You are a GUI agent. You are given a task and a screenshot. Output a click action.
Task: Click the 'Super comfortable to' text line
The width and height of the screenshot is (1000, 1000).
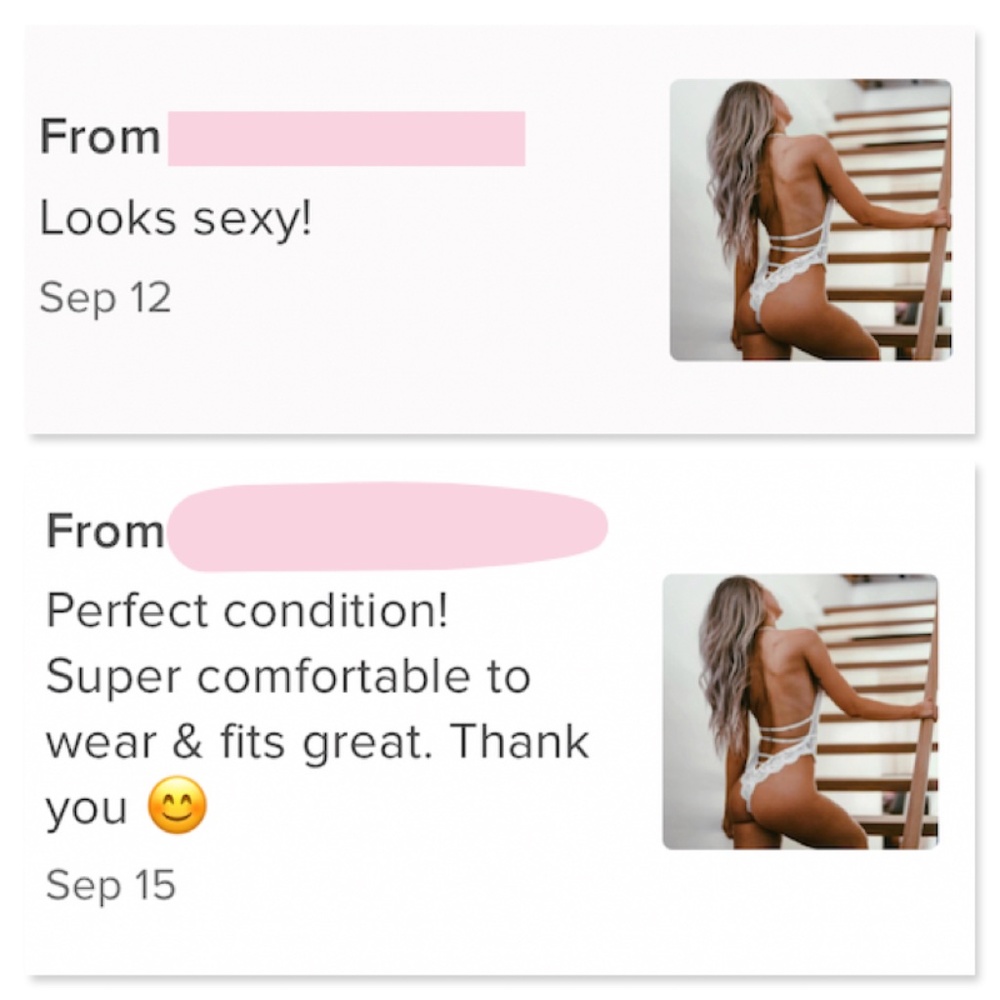(288, 677)
